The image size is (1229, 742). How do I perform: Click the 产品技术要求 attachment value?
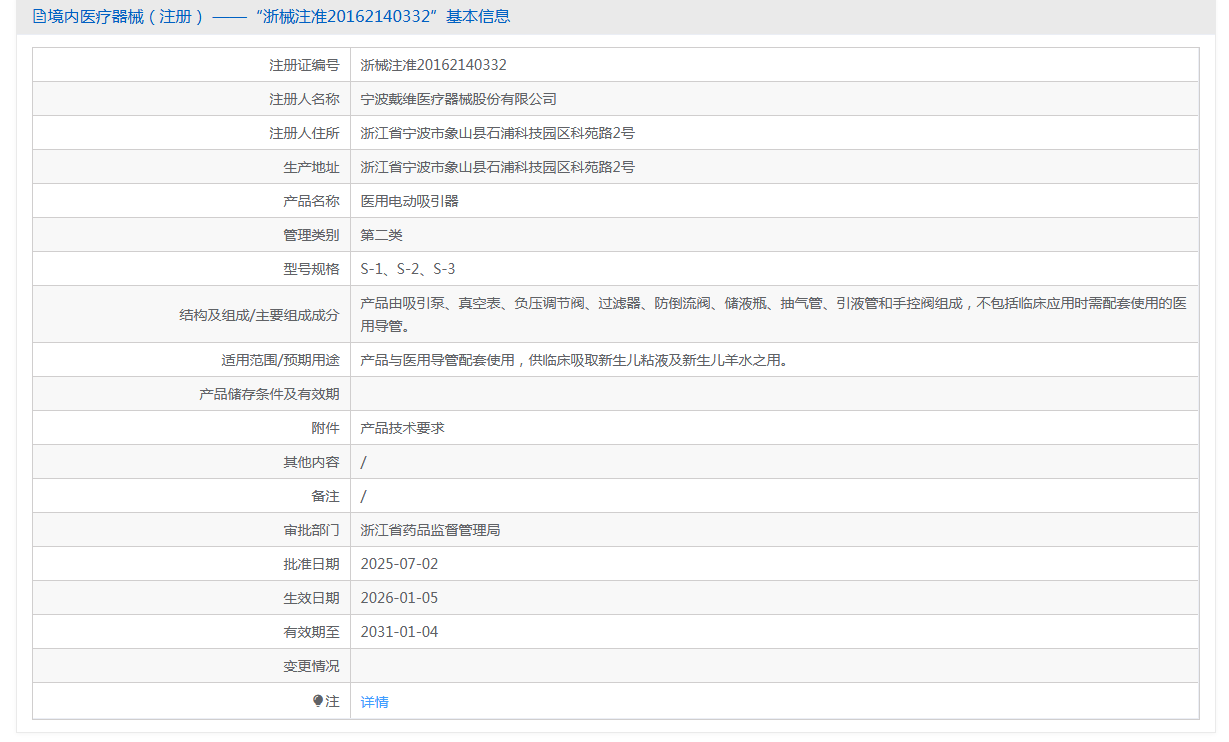[403, 428]
